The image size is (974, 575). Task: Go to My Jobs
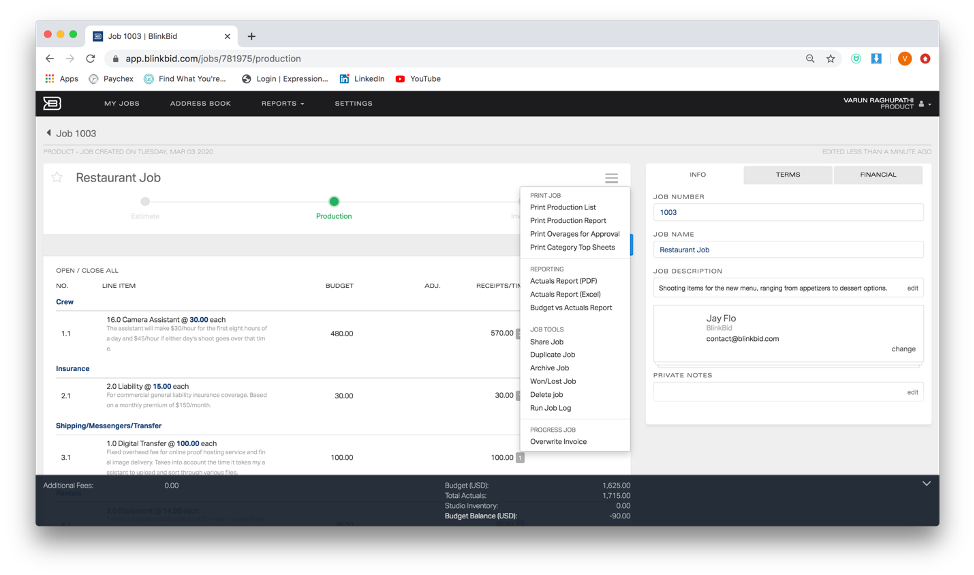click(122, 104)
